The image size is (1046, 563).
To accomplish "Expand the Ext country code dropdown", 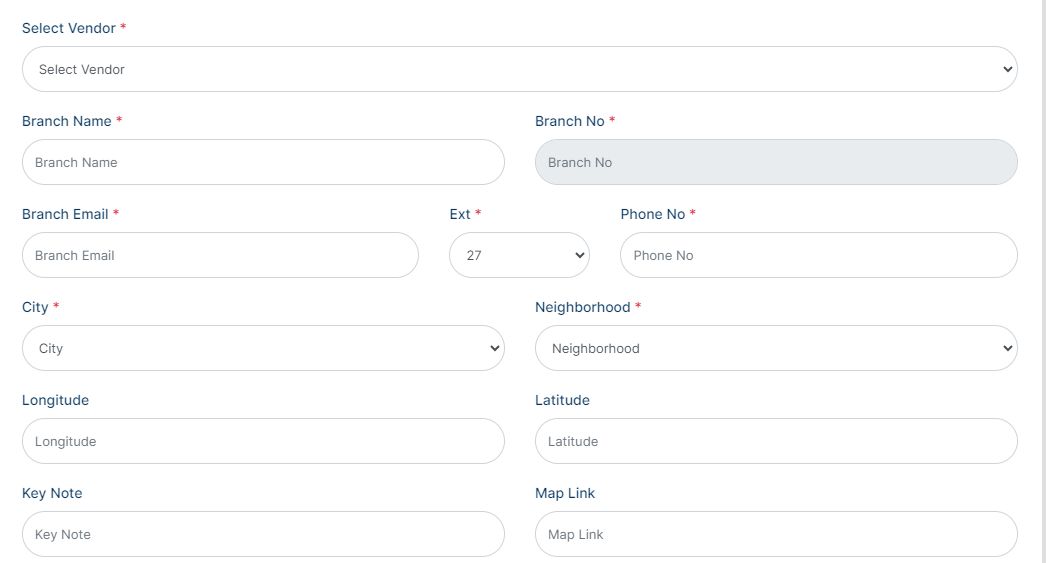I will click(x=519, y=255).
